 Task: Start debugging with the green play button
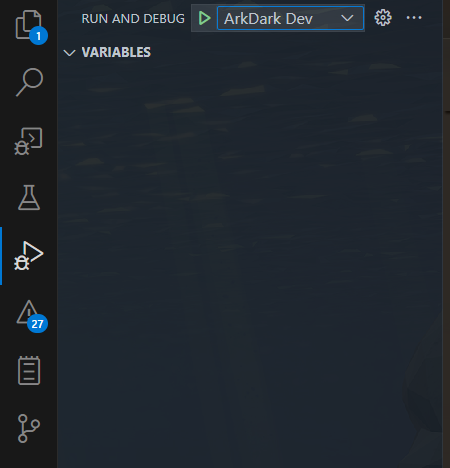tap(204, 18)
